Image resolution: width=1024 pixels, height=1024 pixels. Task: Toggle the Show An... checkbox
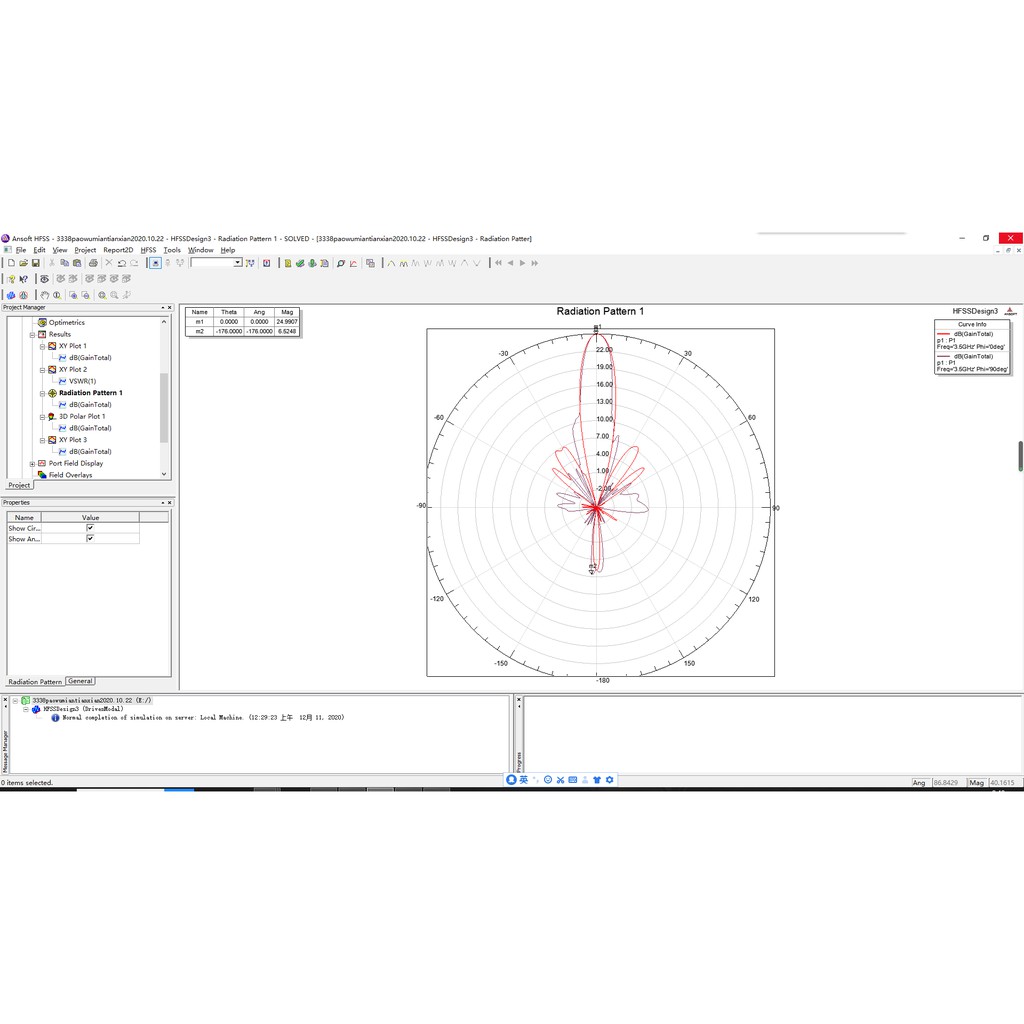(90, 539)
